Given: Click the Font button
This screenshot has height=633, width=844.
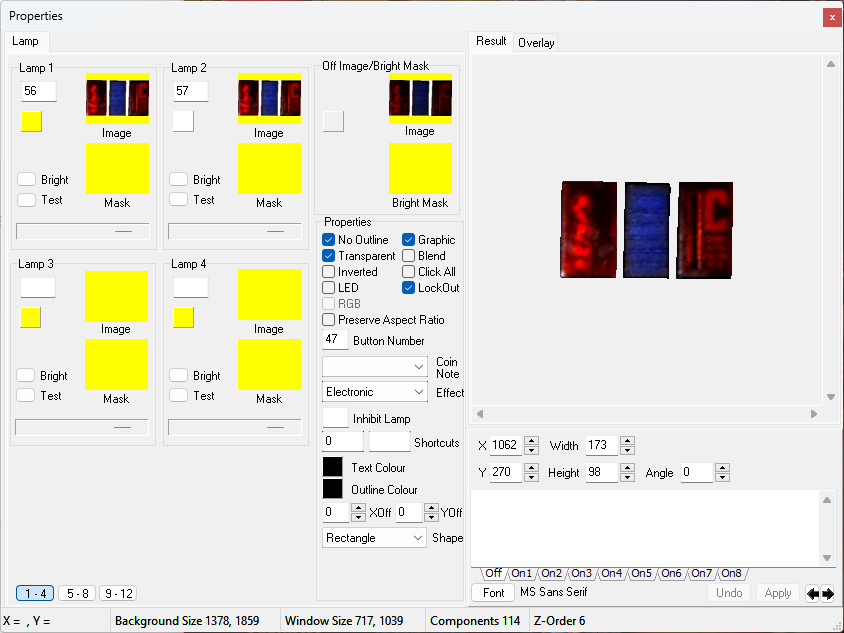Looking at the screenshot, I should tap(493, 593).
